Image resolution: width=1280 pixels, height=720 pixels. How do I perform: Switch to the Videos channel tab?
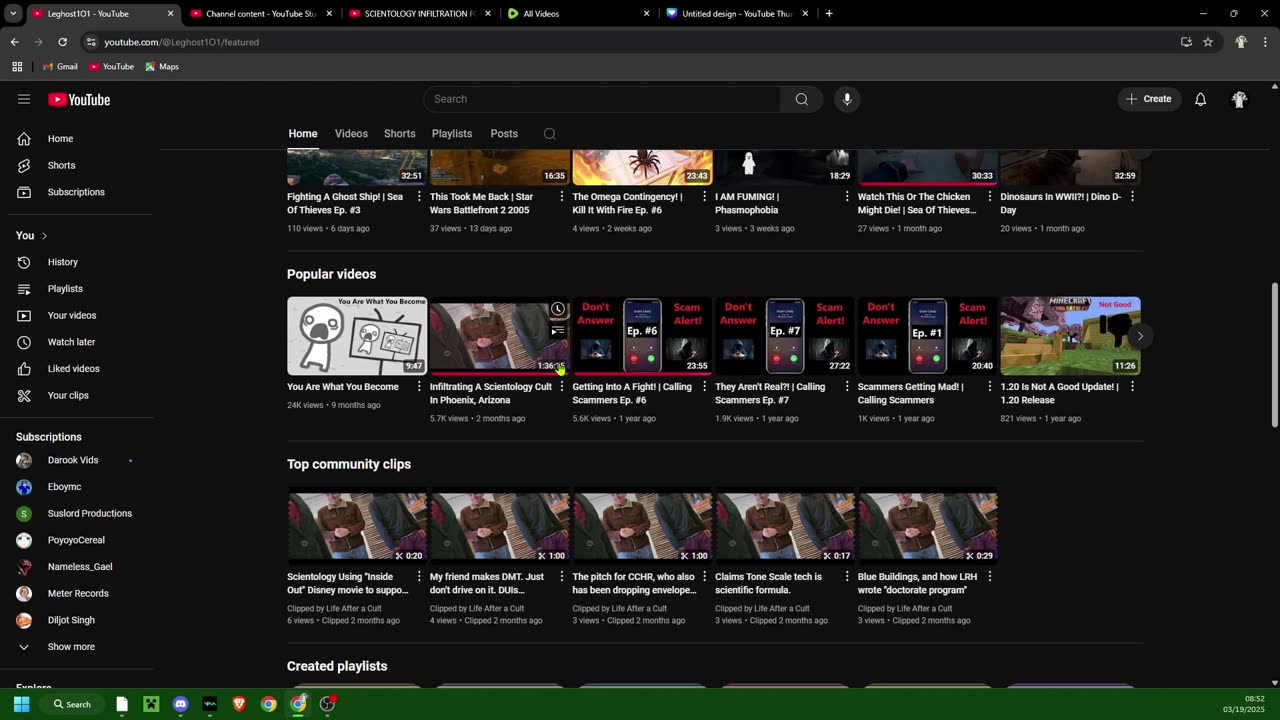(351, 134)
